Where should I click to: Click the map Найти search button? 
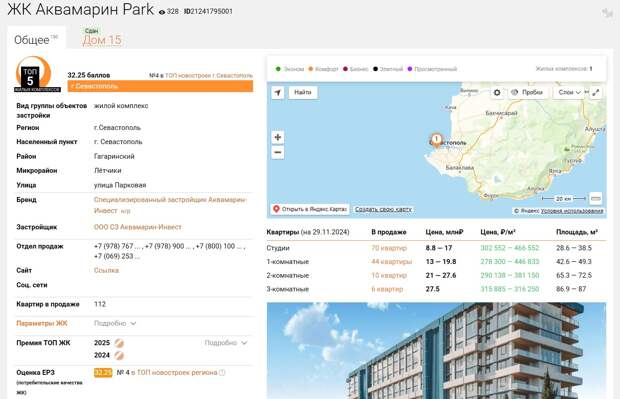click(x=303, y=93)
